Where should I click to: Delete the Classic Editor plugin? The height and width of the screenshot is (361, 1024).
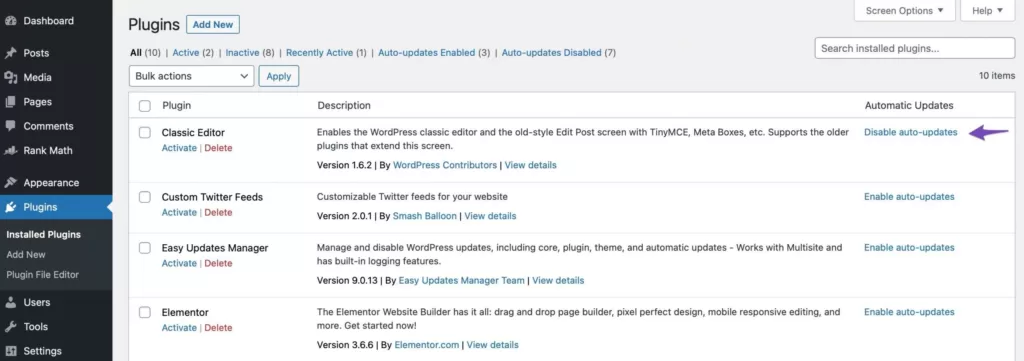click(x=218, y=148)
